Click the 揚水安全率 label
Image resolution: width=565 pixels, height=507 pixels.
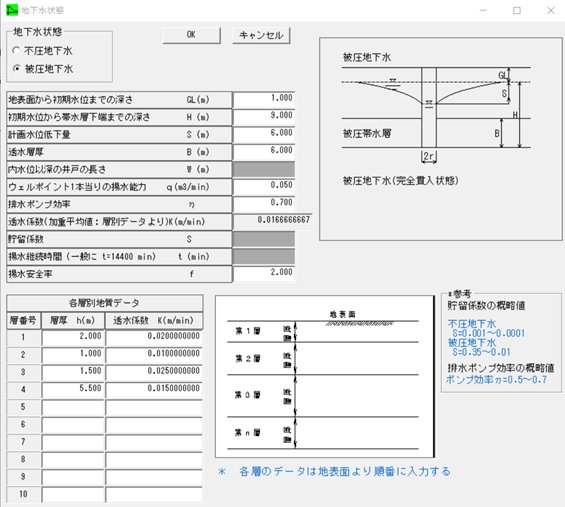30,274
